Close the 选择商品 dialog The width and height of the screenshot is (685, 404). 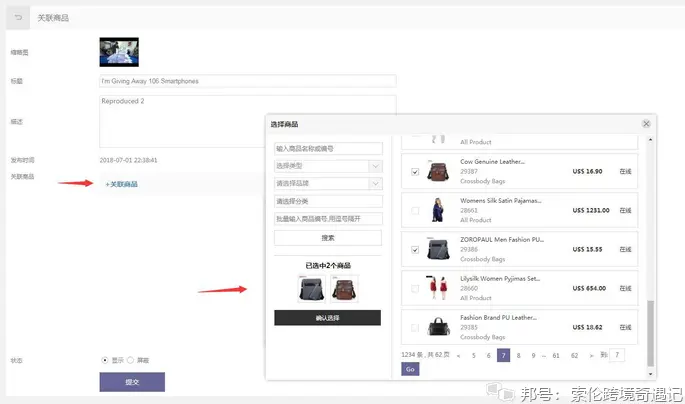[x=646, y=123]
